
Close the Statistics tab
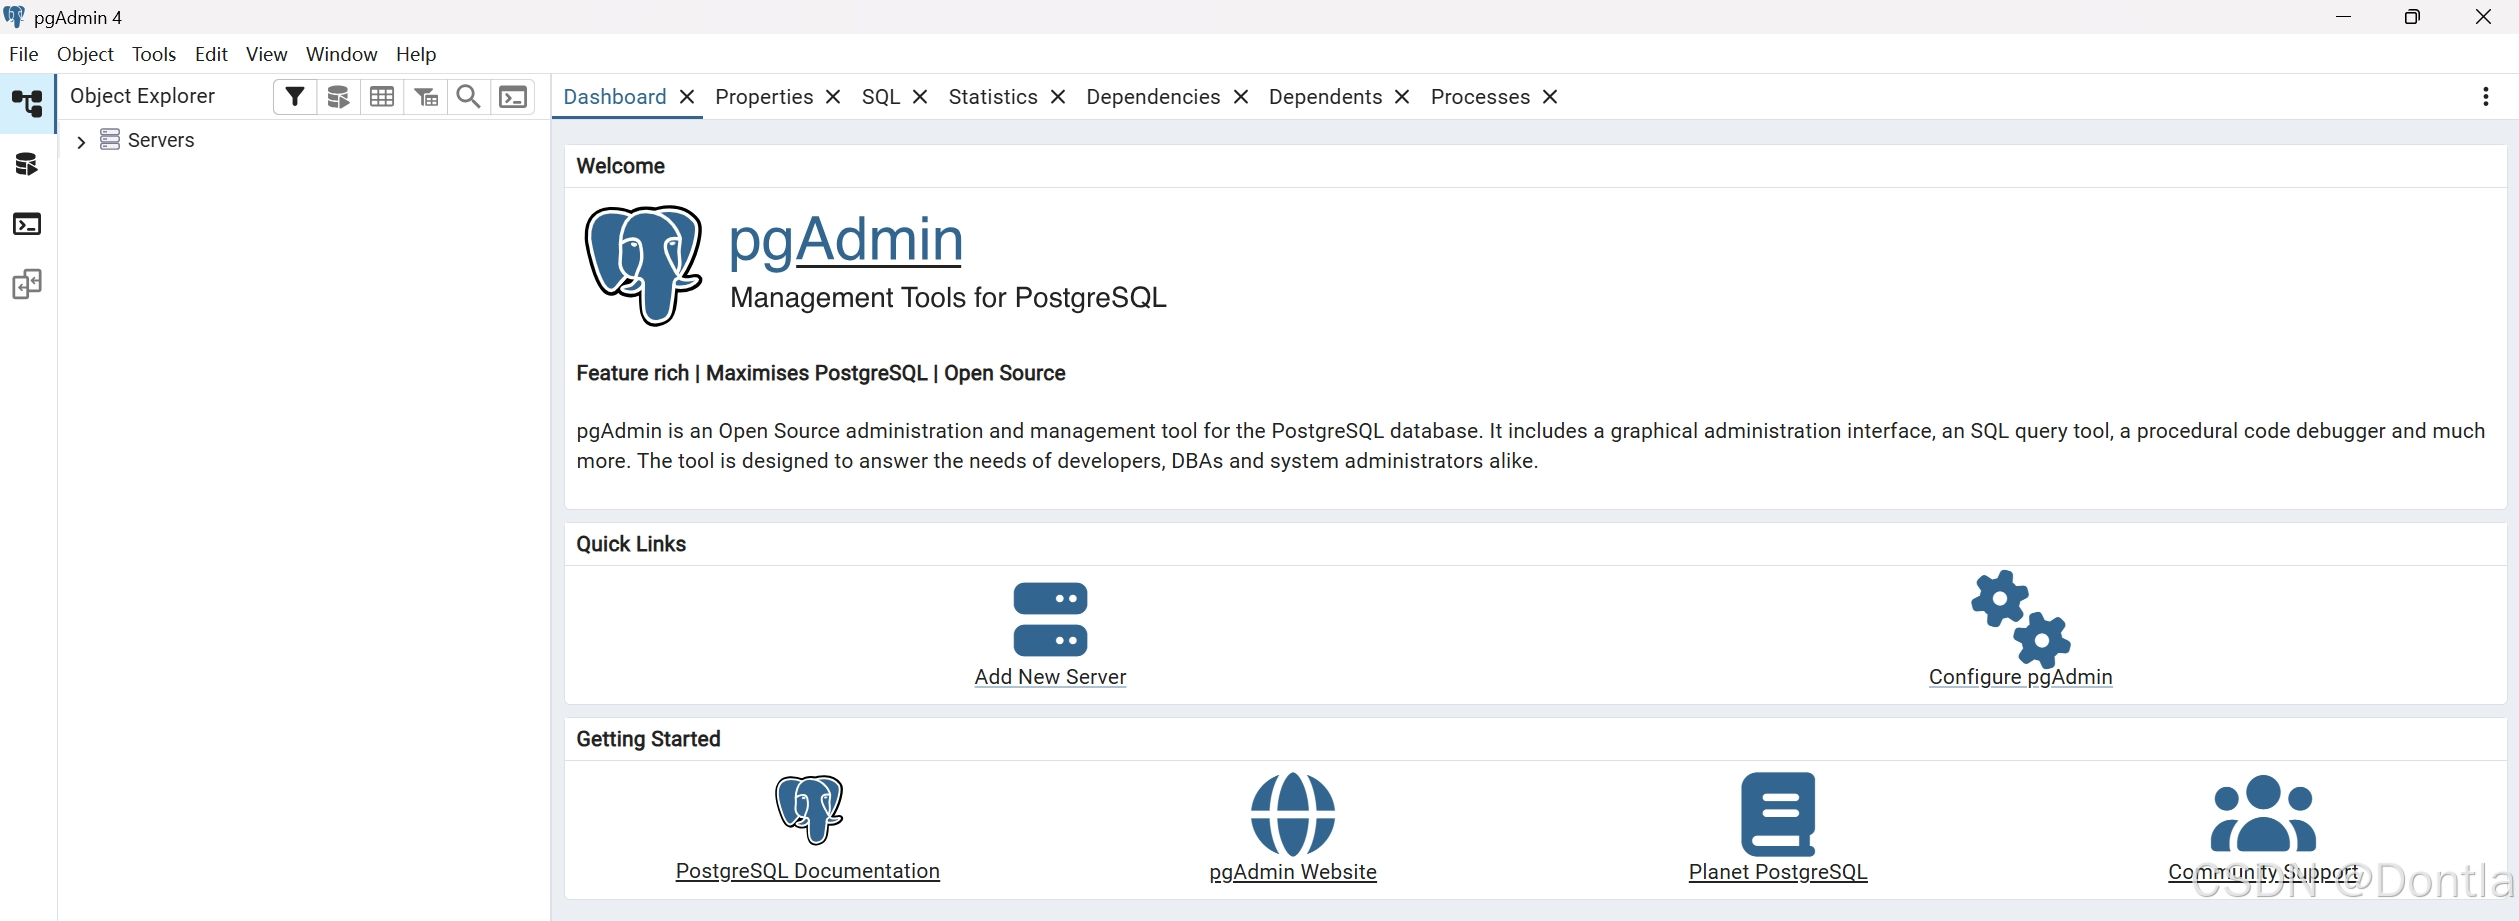tap(1058, 96)
